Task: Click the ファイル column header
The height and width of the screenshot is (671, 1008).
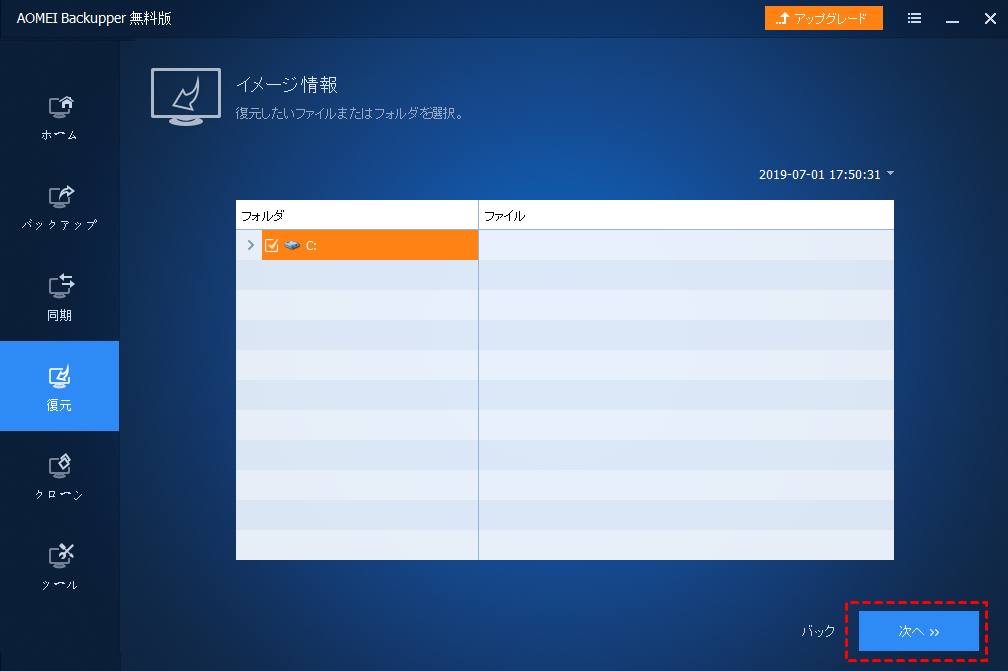Action: click(x=686, y=215)
